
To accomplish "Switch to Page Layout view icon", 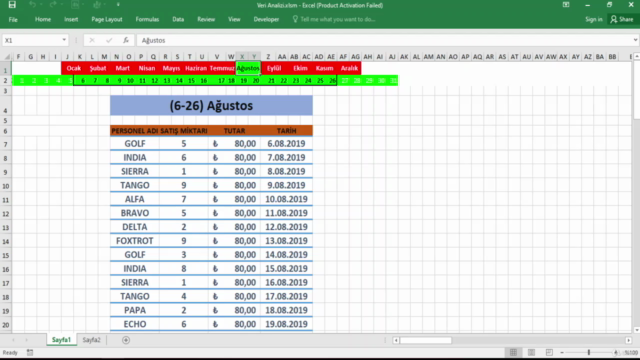I will 531,352.
